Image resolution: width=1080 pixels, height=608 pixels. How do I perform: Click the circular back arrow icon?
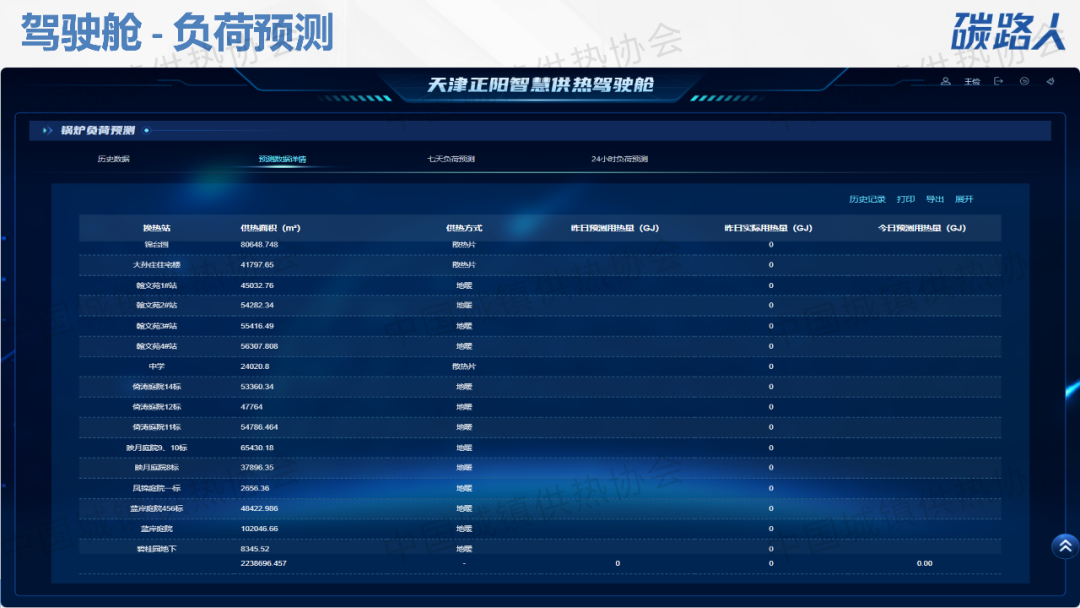point(1024,82)
